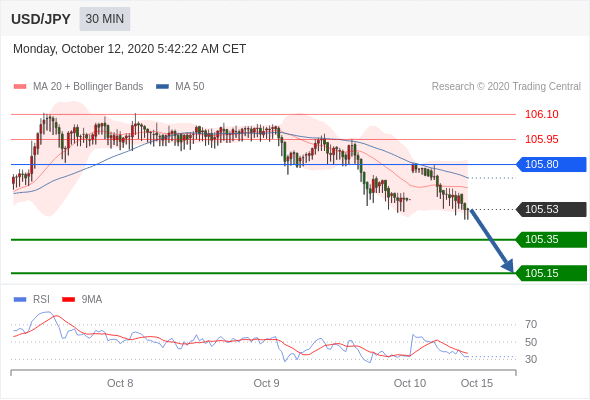Toggle the MA 20 + Bollinger Bands label
The width and height of the screenshot is (590, 400).
[x=88, y=87]
